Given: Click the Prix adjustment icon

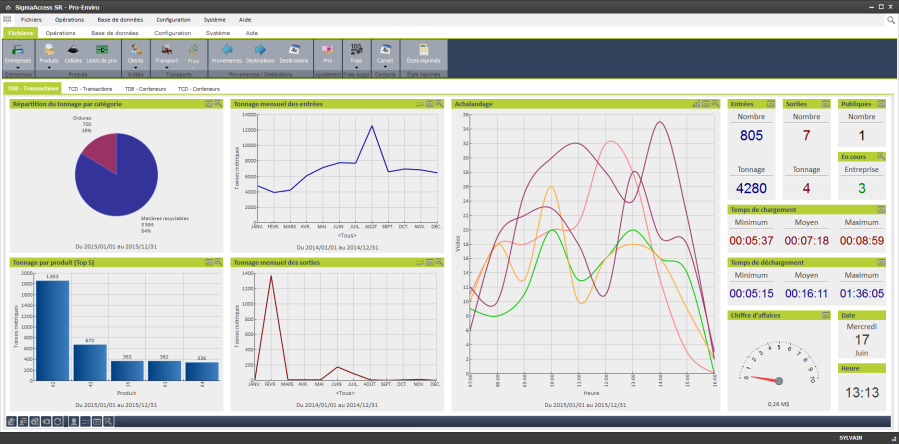Looking at the screenshot, I should click(x=327, y=52).
